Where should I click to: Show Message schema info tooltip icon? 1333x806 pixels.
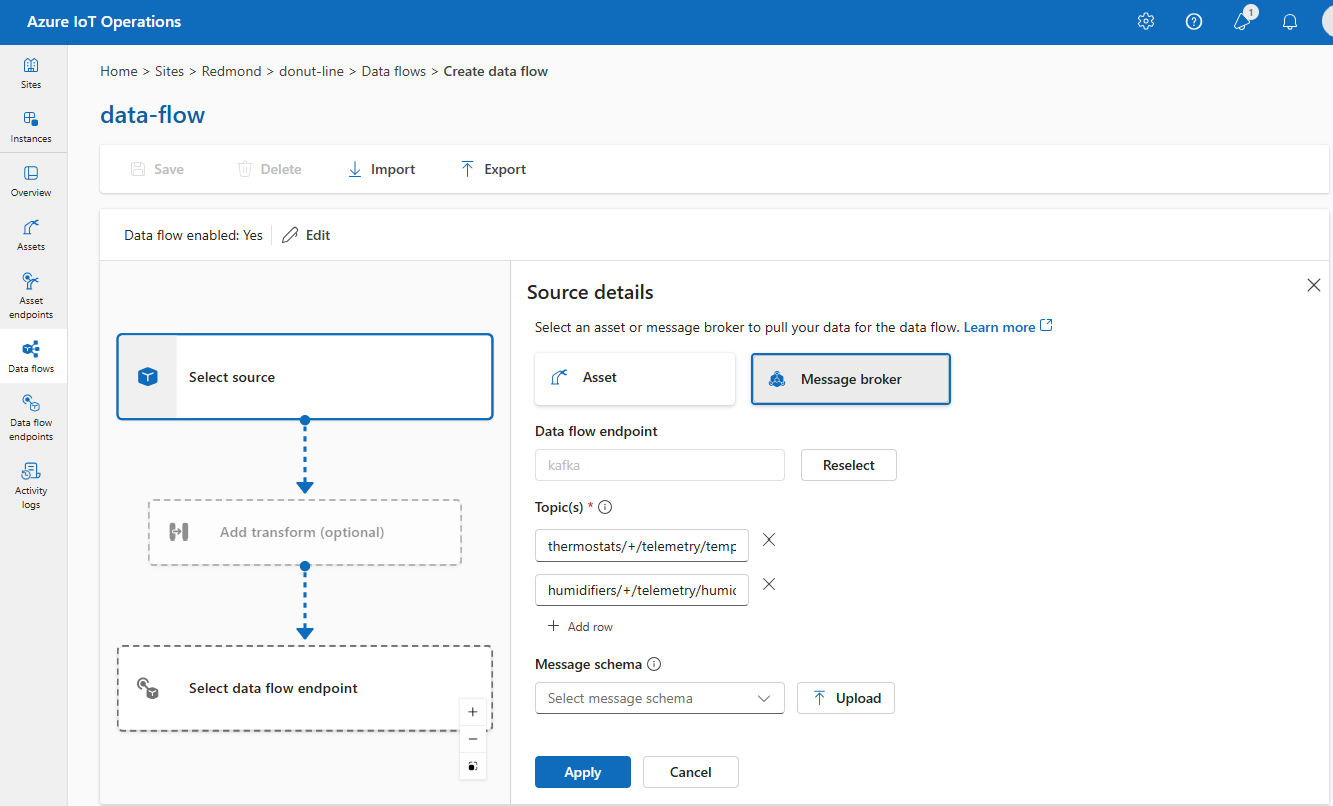654,664
